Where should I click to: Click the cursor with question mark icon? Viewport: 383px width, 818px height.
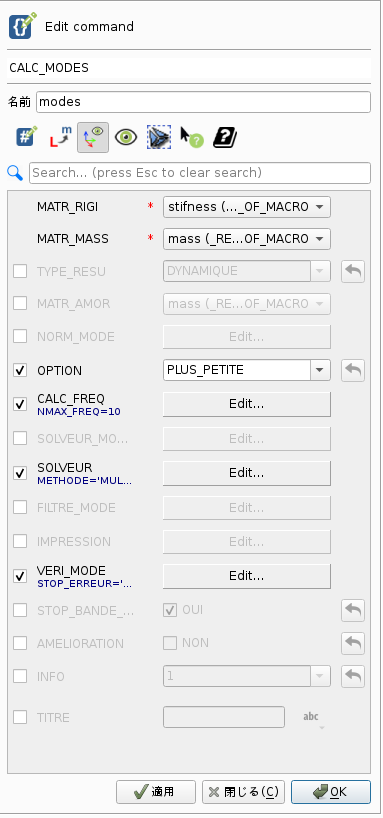coord(192,137)
